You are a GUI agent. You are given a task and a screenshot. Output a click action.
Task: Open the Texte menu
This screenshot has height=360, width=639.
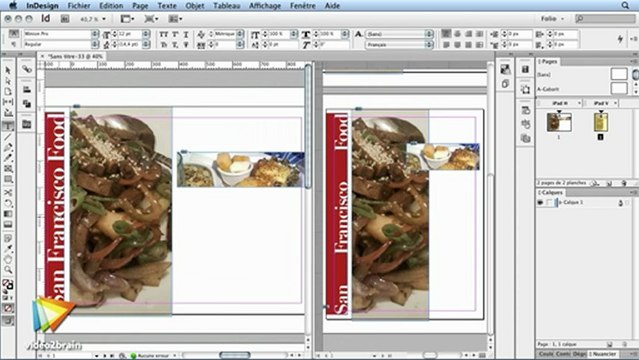[x=167, y=6]
